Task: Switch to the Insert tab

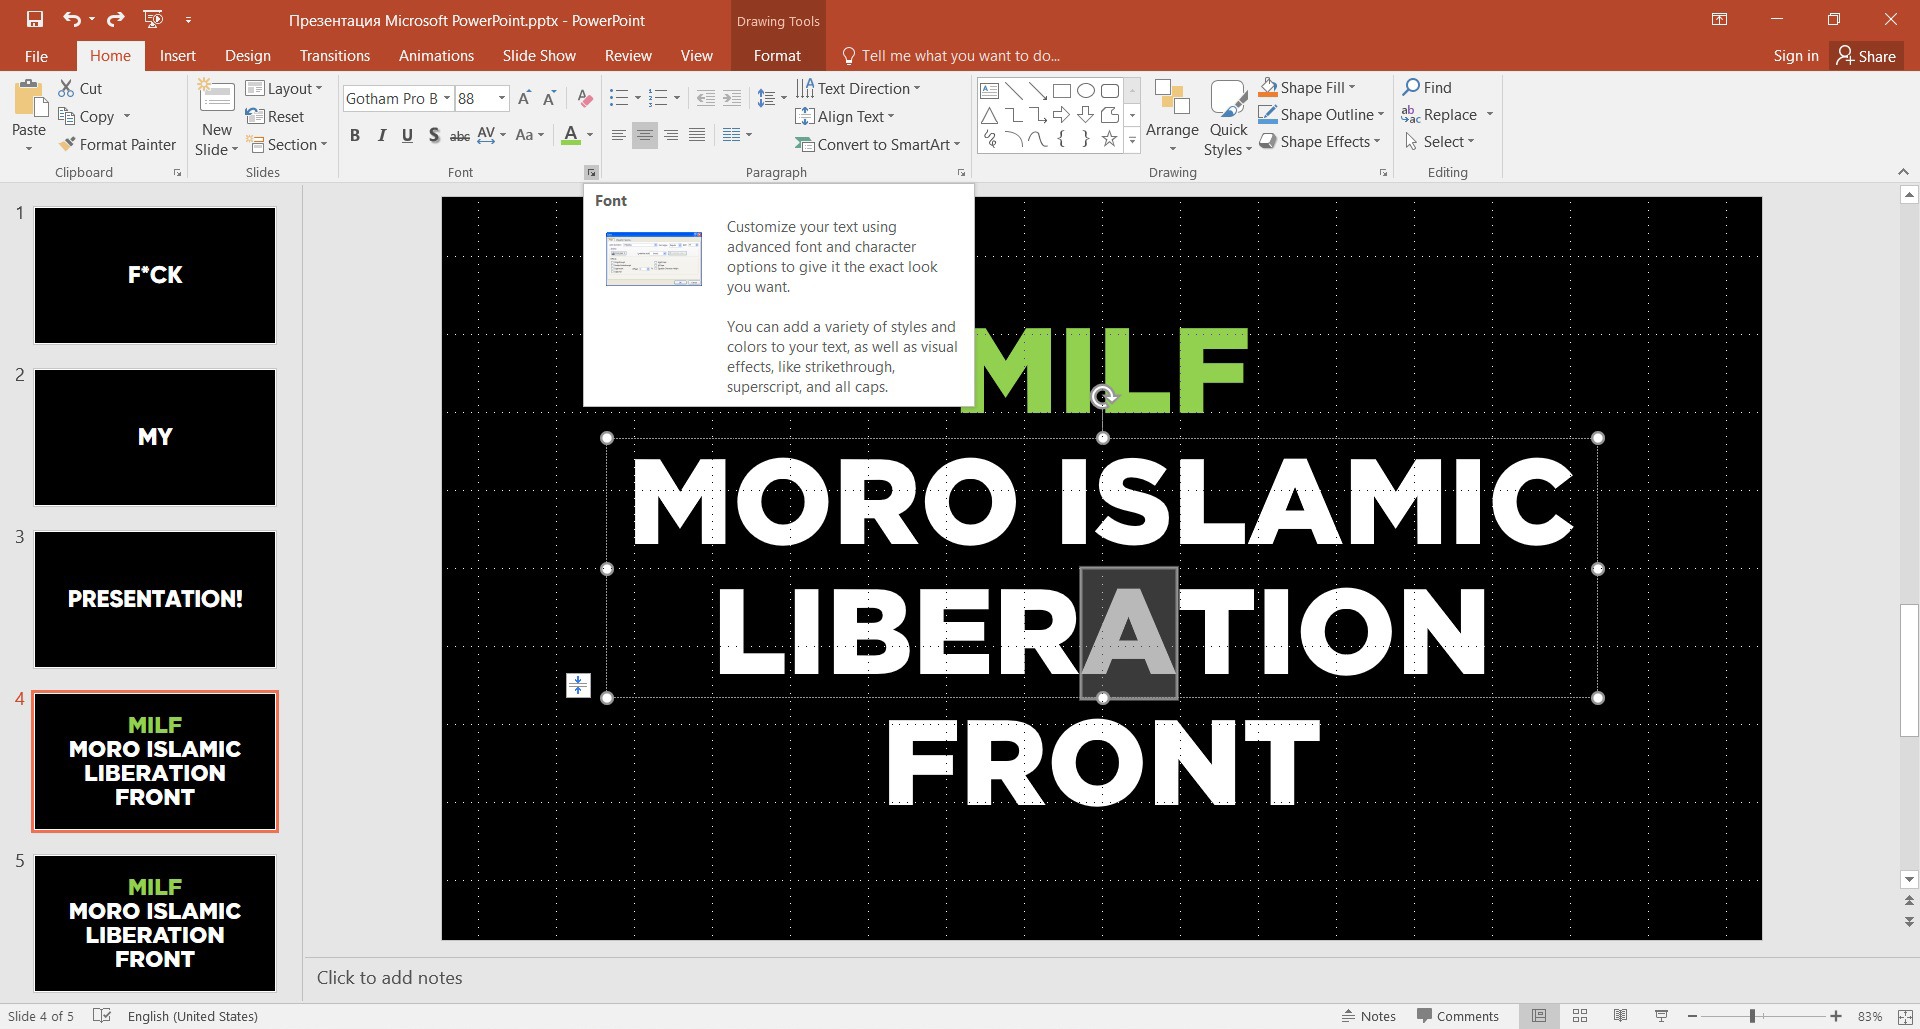Action: [x=178, y=56]
